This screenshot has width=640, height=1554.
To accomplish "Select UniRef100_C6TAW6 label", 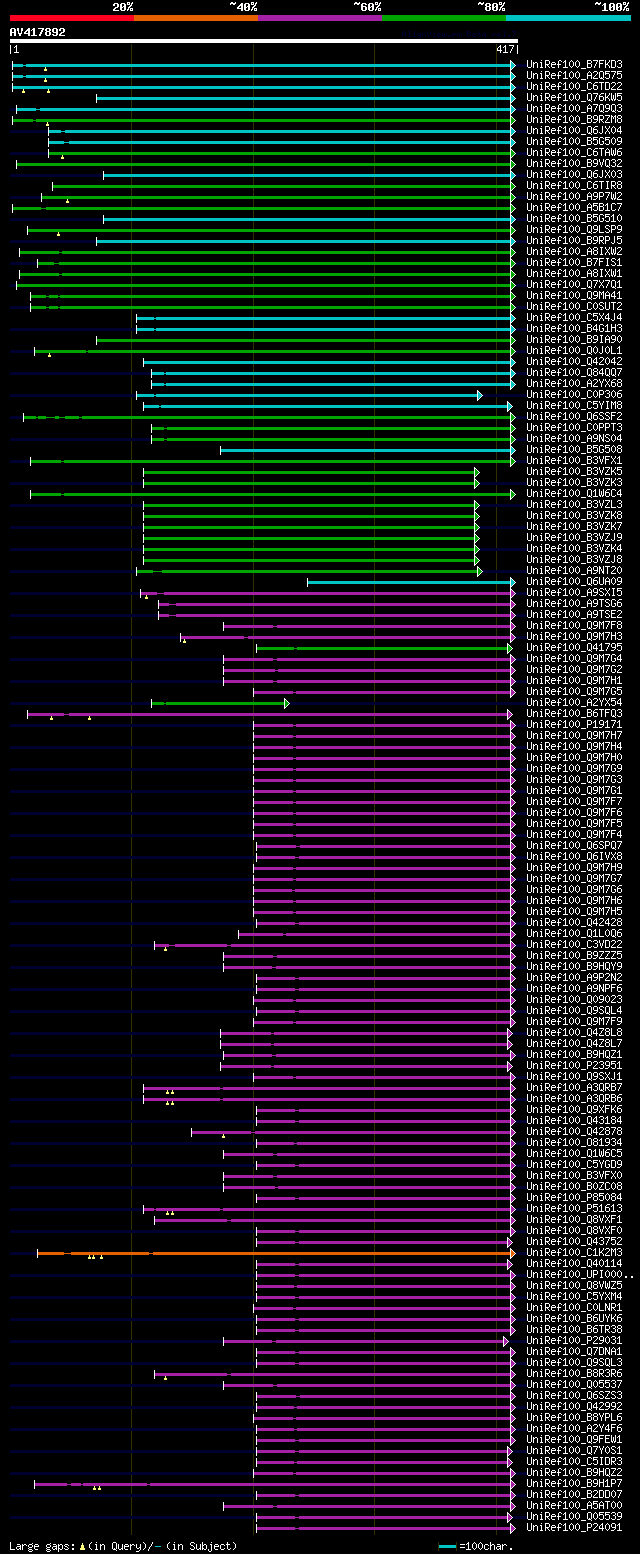I will pyautogui.click(x=574, y=152).
